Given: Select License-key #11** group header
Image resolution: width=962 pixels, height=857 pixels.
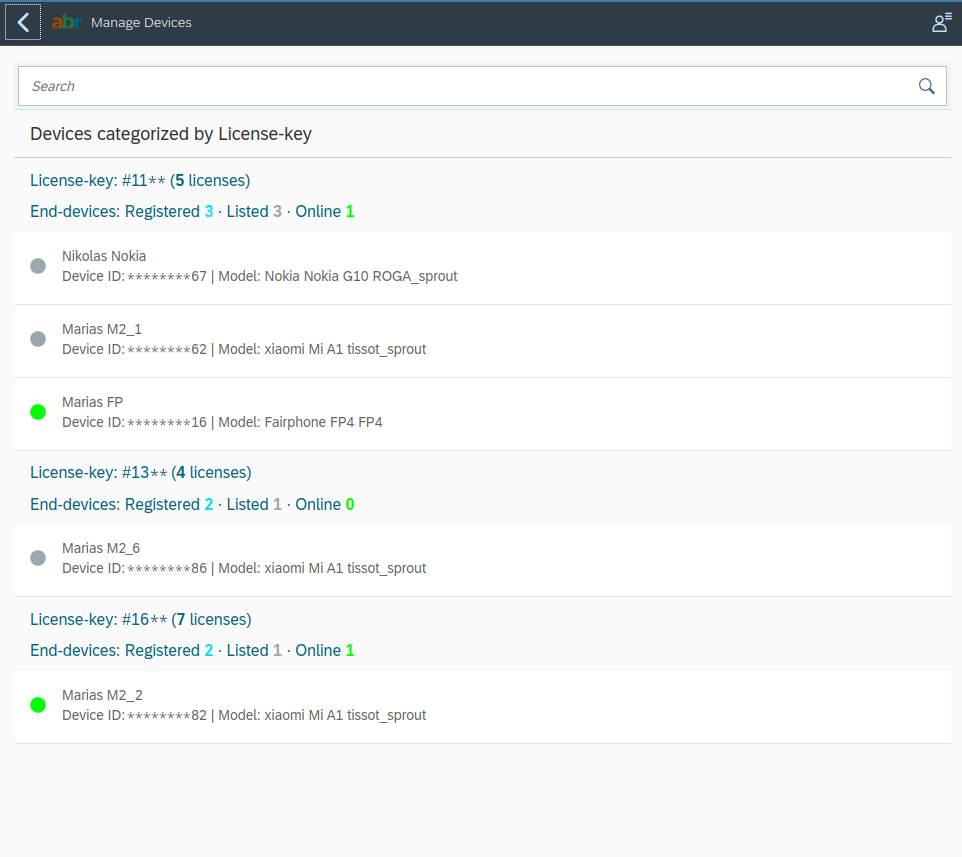Looking at the screenshot, I should pyautogui.click(x=140, y=181).
